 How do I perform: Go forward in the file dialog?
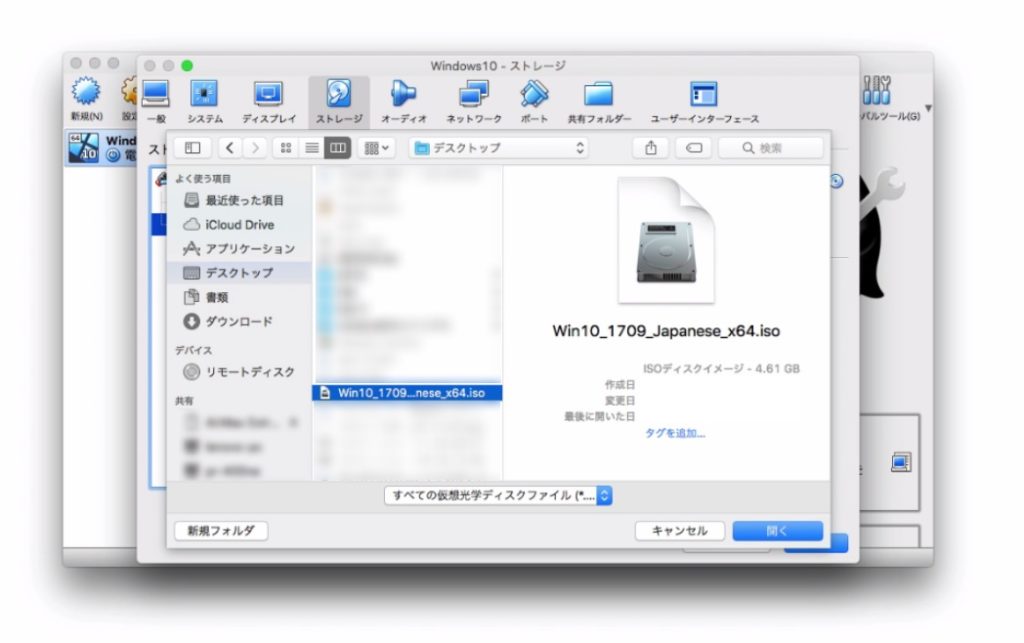[x=255, y=148]
